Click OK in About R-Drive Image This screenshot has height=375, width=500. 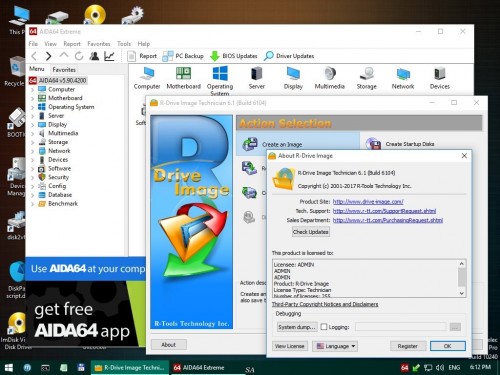click(448, 346)
